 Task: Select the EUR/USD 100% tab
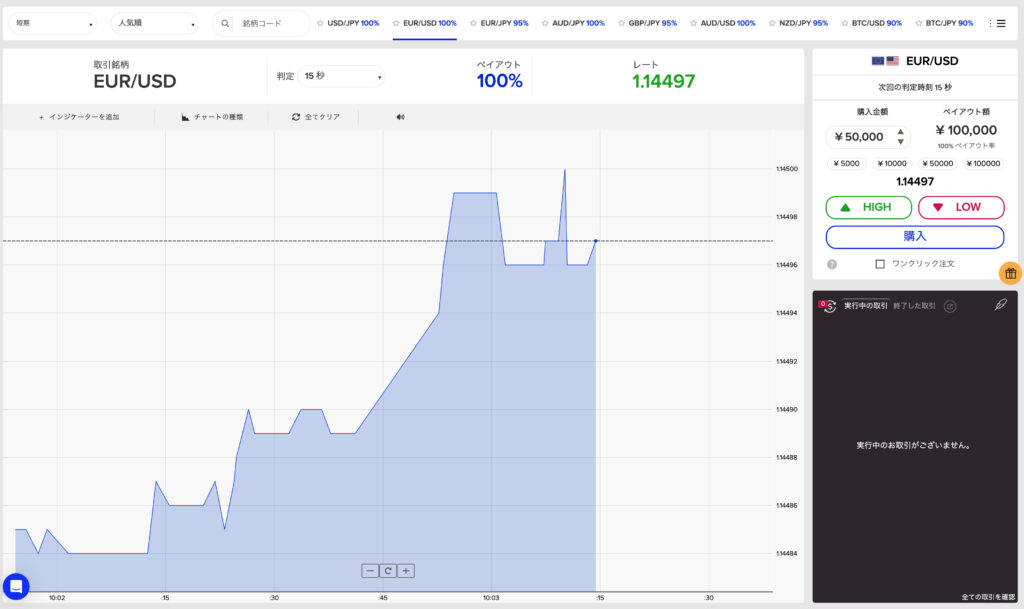pos(430,23)
